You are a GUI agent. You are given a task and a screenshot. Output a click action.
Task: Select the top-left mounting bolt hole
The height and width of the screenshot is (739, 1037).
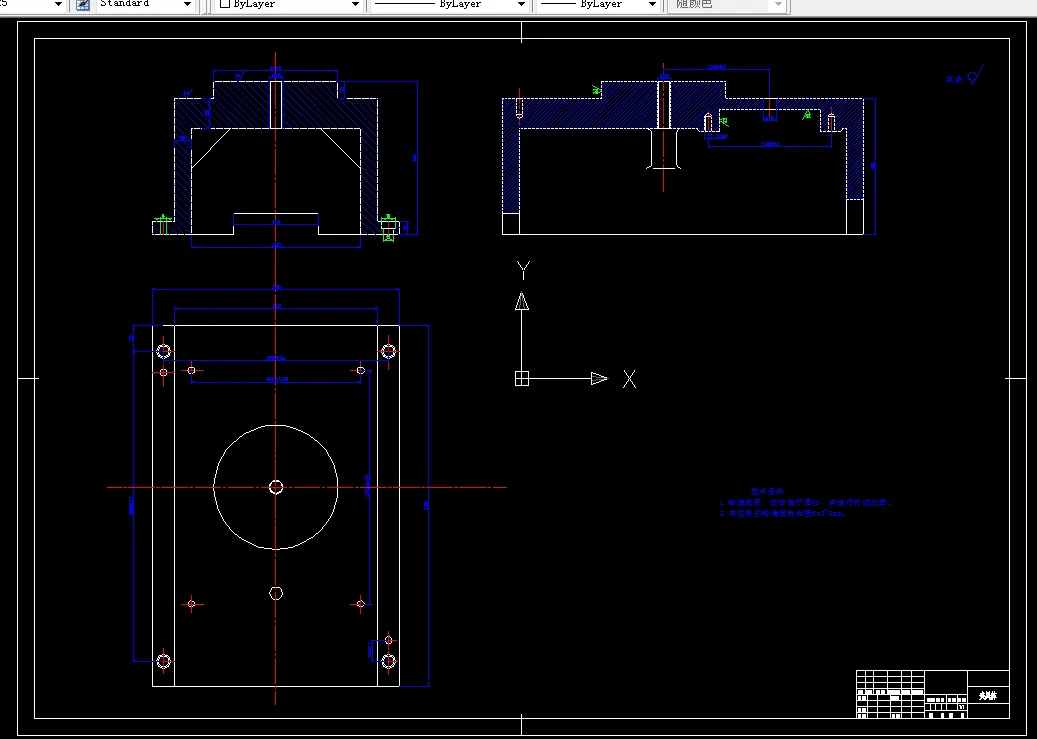[x=163, y=351]
